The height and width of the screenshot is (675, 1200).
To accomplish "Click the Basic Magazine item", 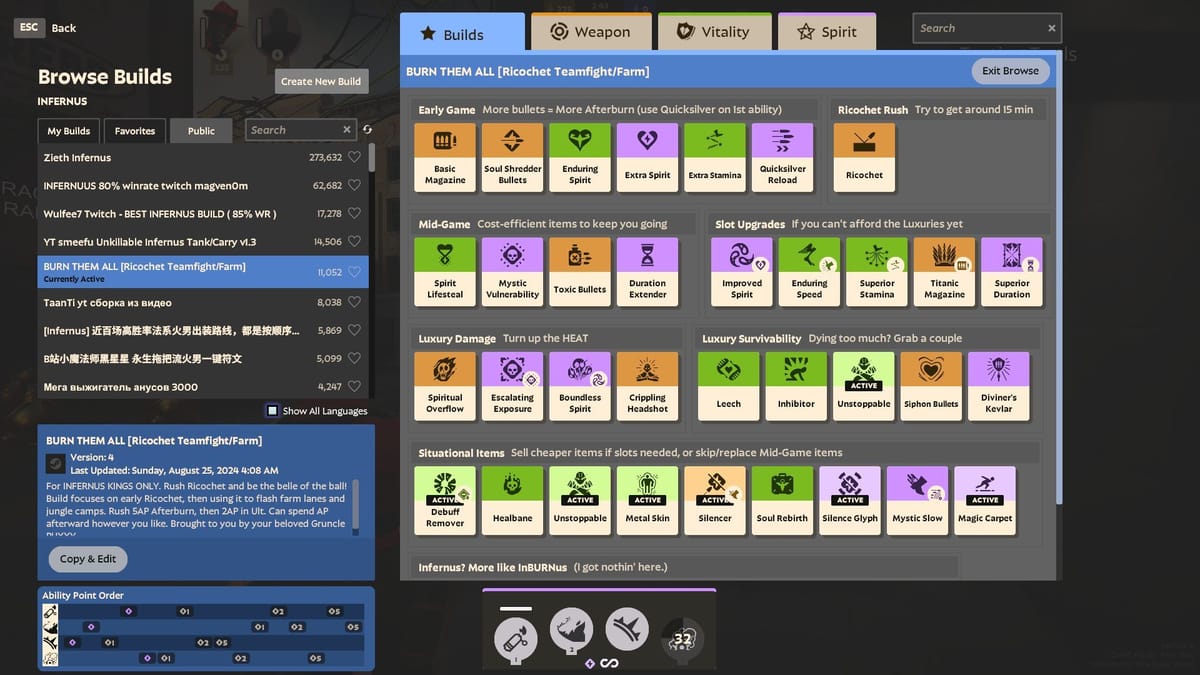I will click(445, 155).
